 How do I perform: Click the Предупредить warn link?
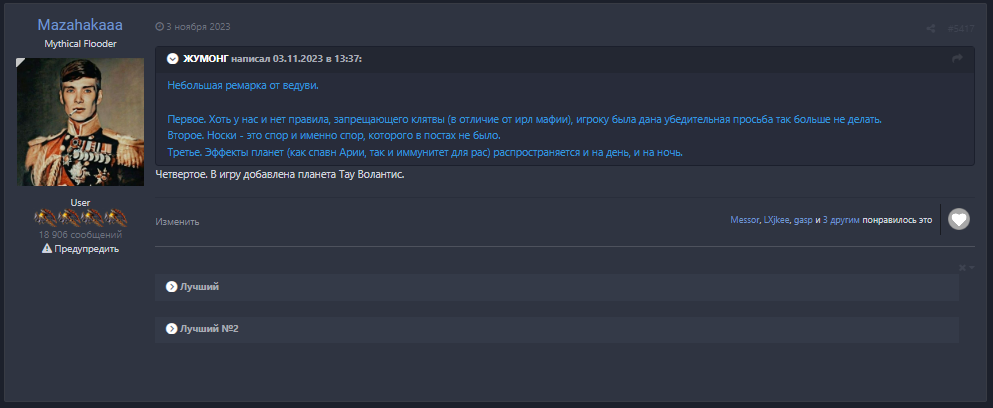(86, 249)
